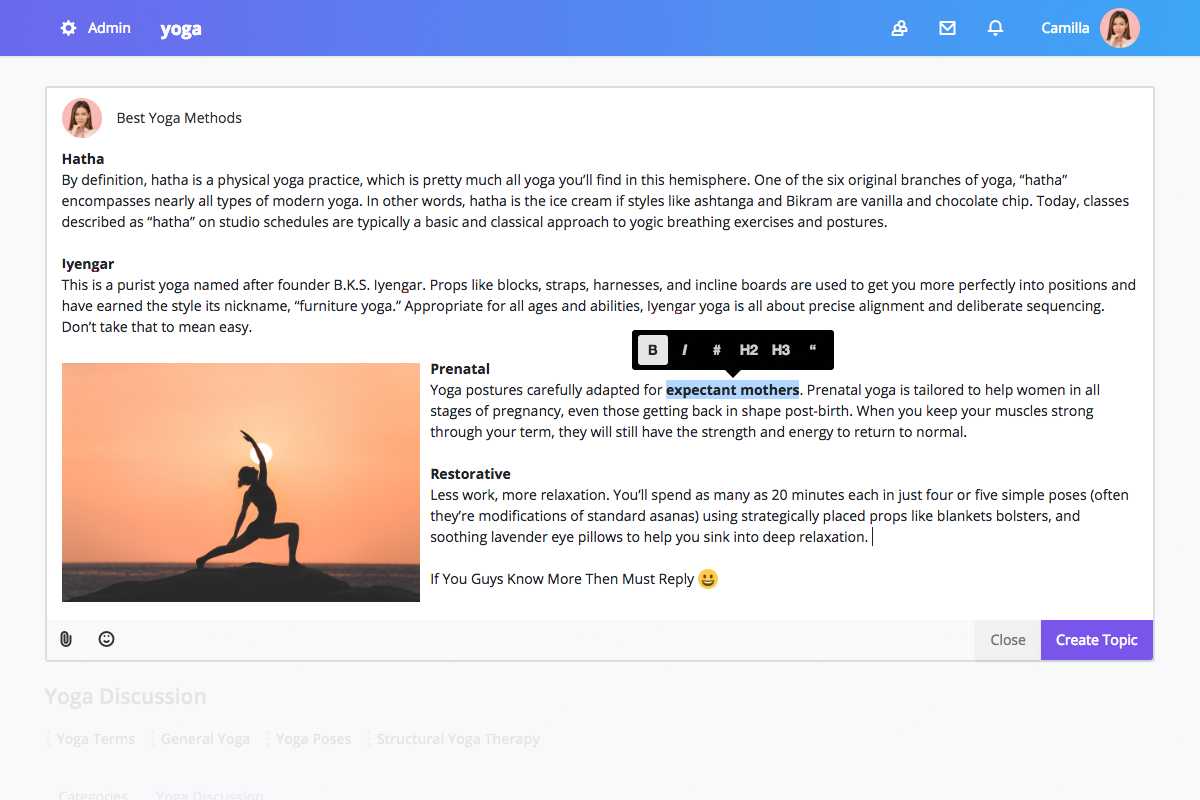Open the user groups icon in the navbar
The width and height of the screenshot is (1200, 800).
pyautogui.click(x=899, y=28)
